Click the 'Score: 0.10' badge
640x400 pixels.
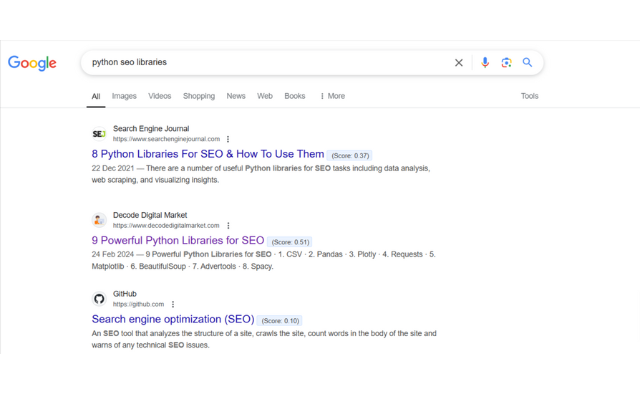click(280, 321)
